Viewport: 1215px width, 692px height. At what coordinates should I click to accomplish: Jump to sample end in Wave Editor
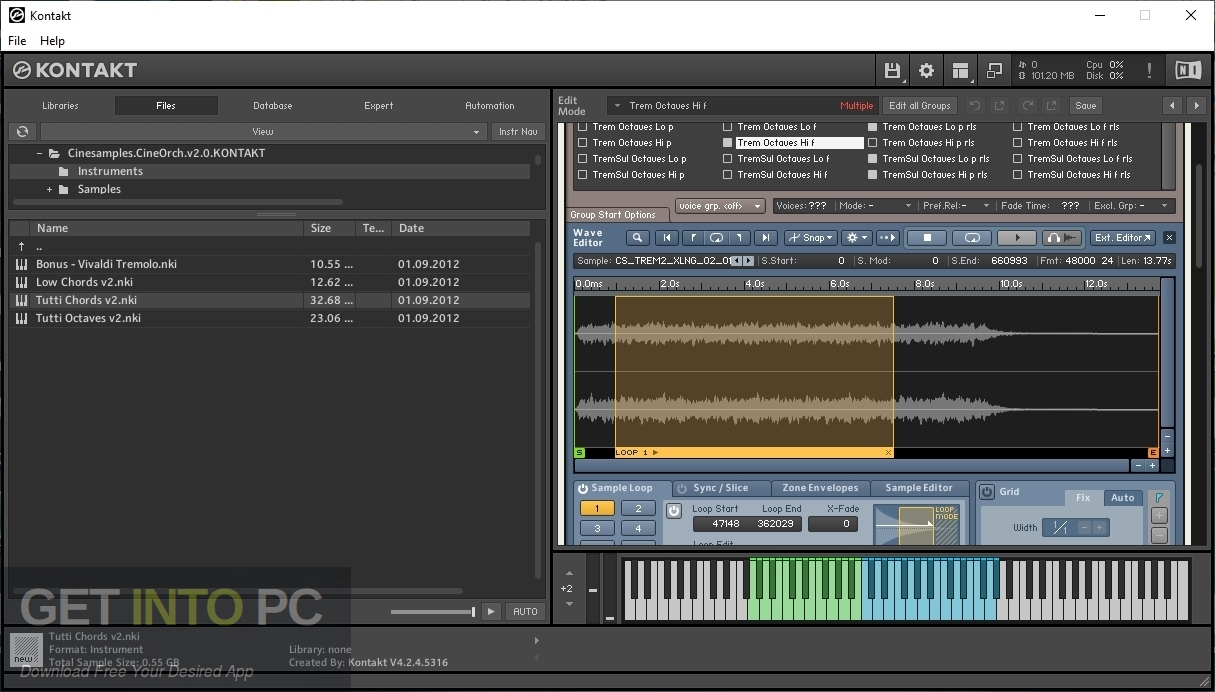(x=765, y=238)
